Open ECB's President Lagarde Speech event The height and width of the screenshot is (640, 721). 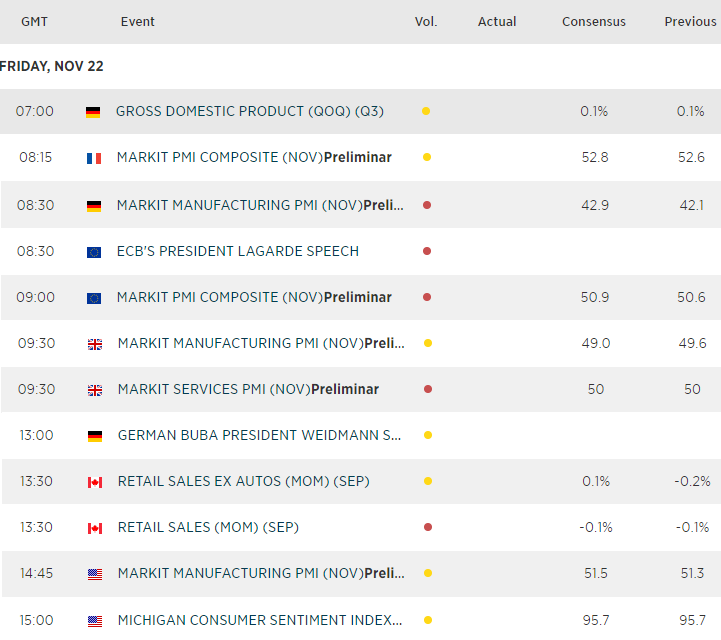238,251
